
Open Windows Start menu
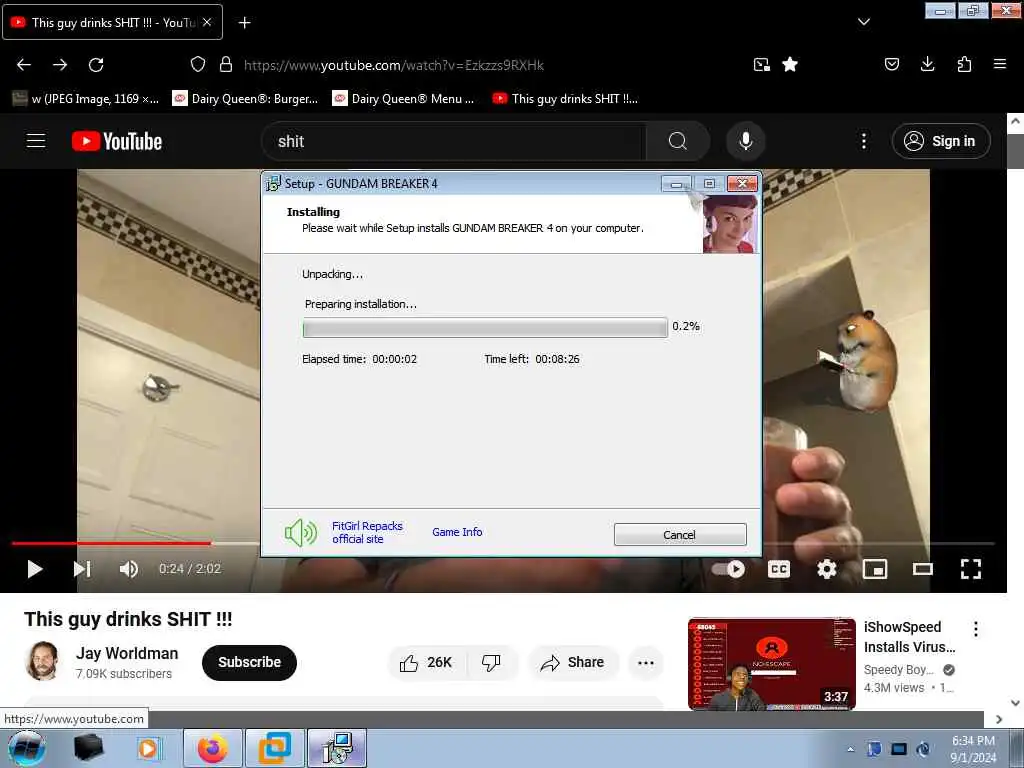(x=26, y=749)
